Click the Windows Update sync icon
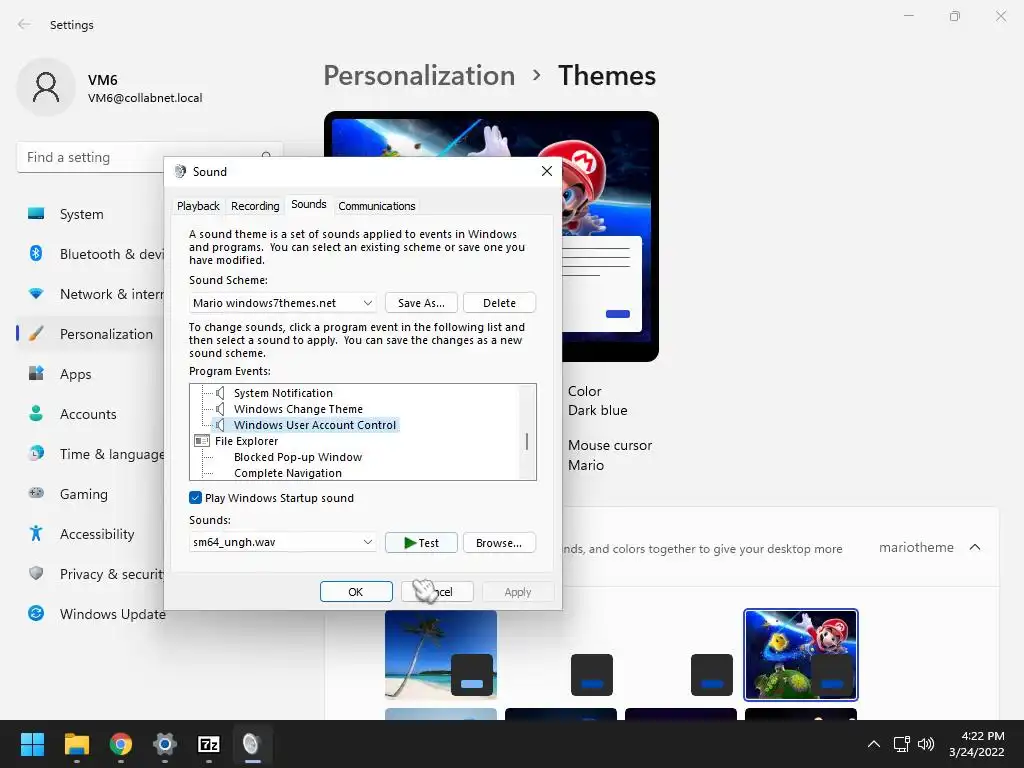Screen dimensions: 1024x768 point(36,613)
